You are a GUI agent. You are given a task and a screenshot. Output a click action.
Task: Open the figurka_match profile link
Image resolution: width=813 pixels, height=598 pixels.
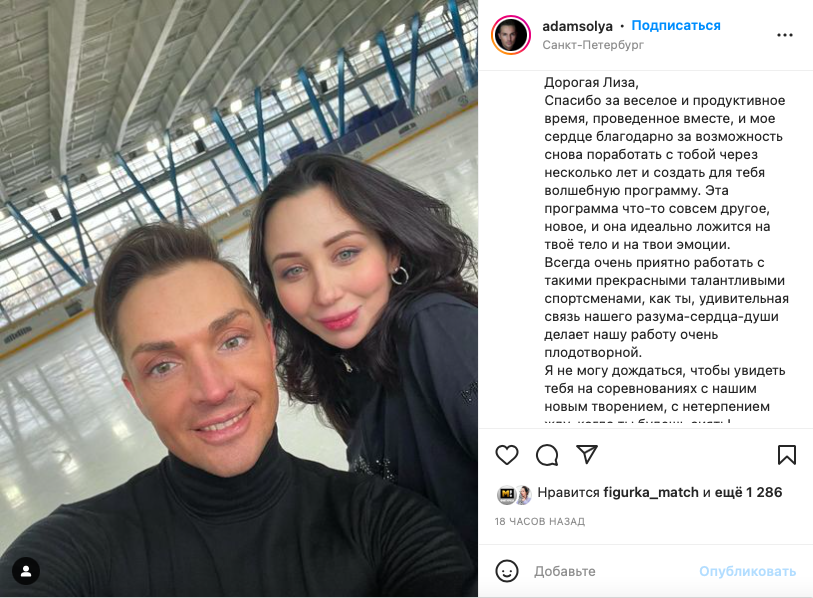tap(651, 492)
